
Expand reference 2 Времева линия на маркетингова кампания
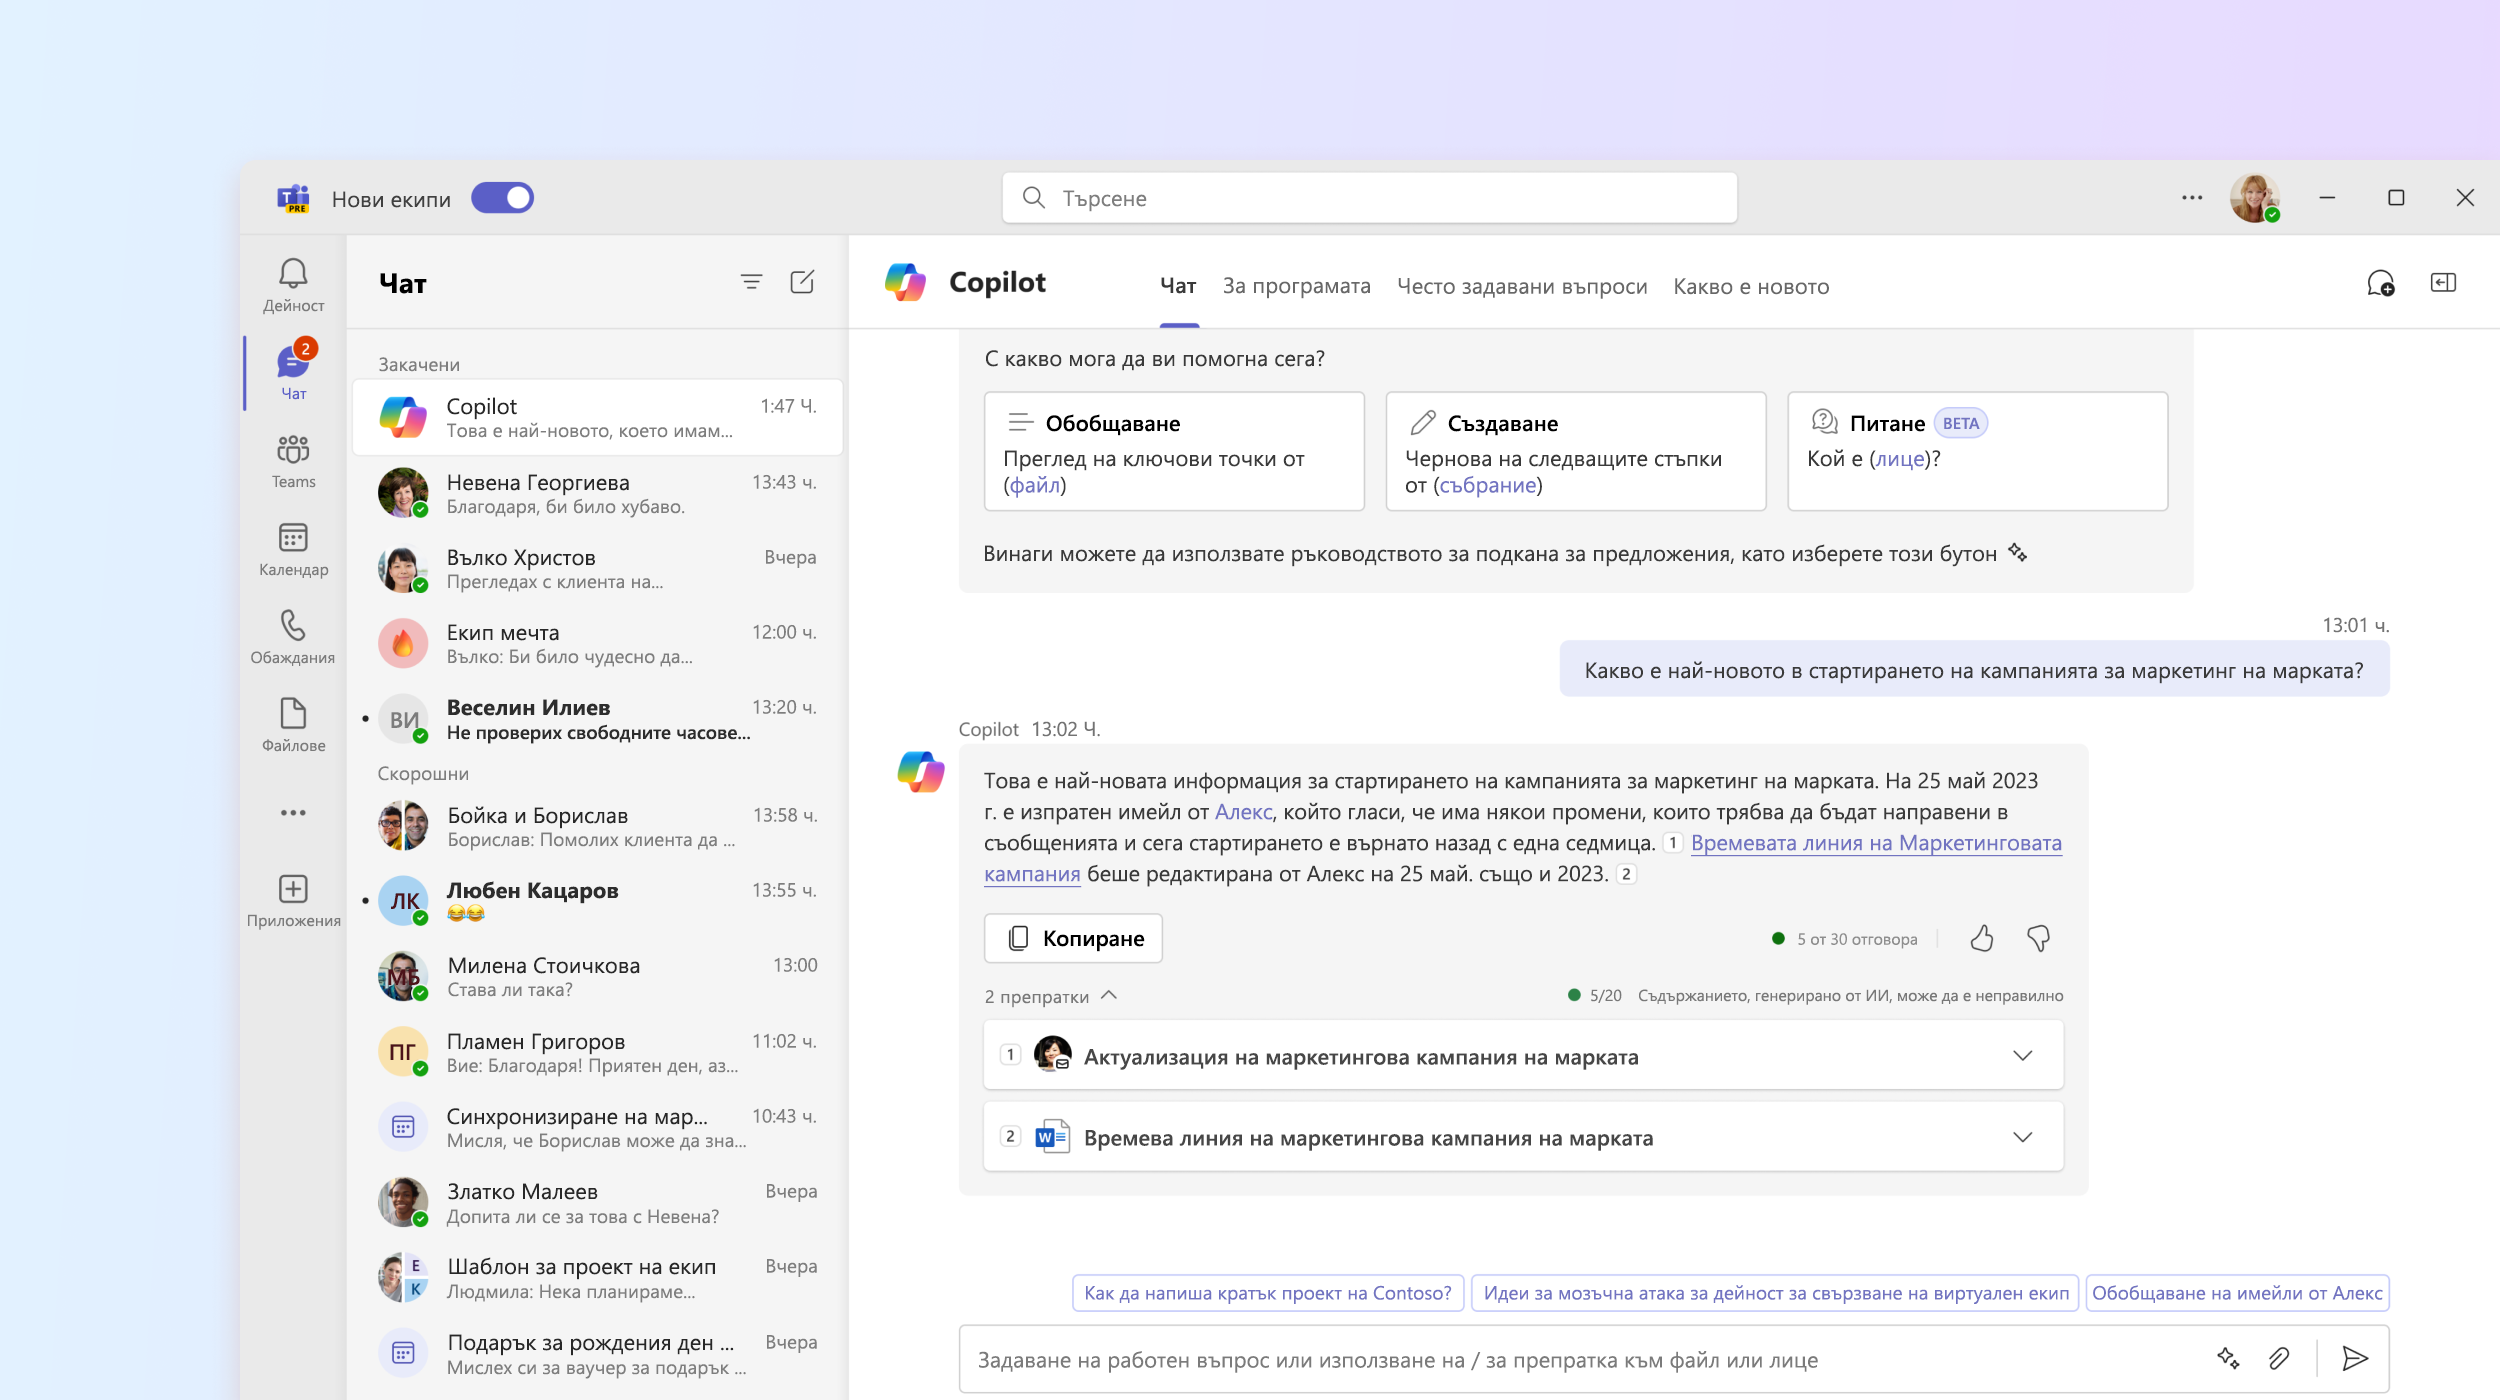coord(2021,1137)
